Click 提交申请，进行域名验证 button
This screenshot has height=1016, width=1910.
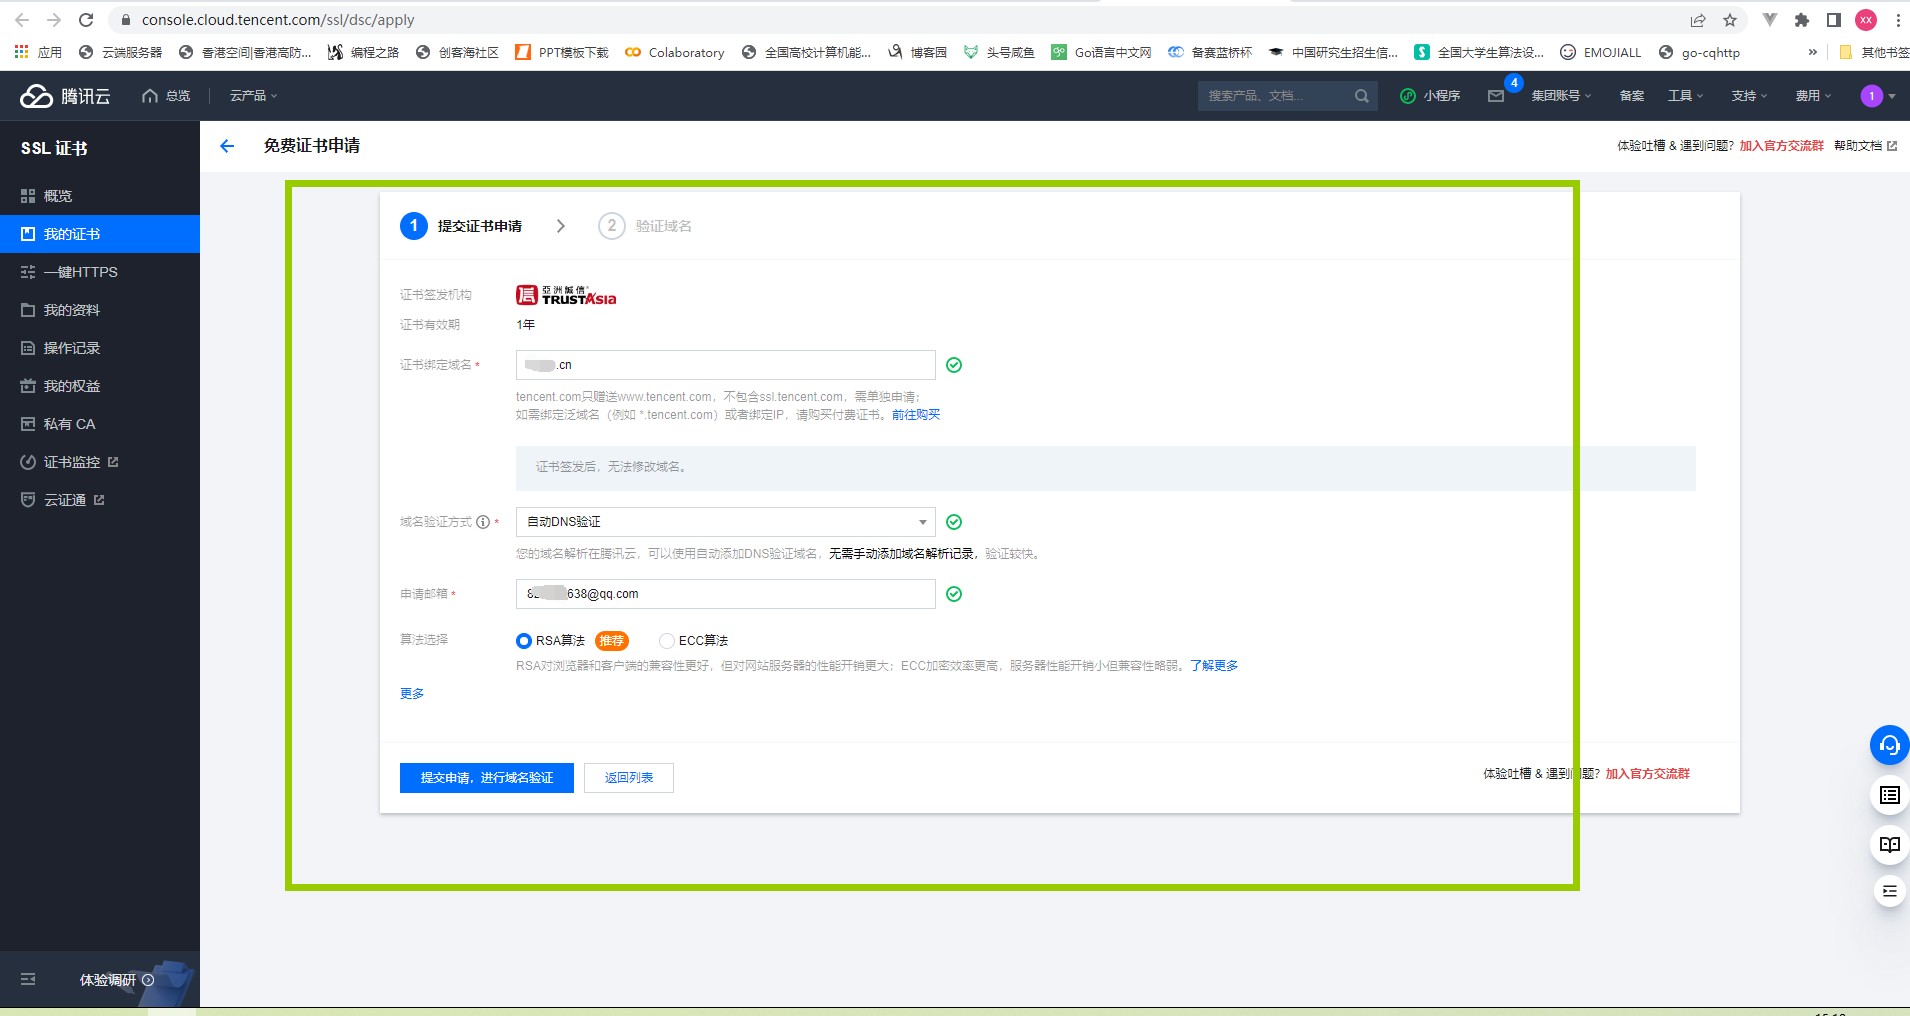point(487,778)
